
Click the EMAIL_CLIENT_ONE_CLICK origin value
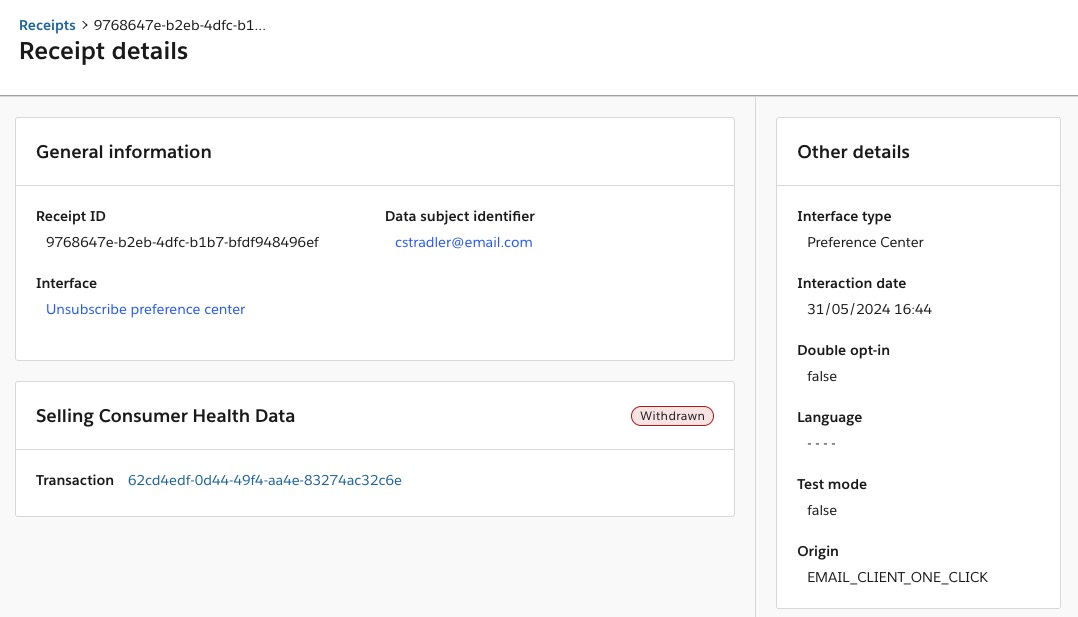tap(897, 577)
